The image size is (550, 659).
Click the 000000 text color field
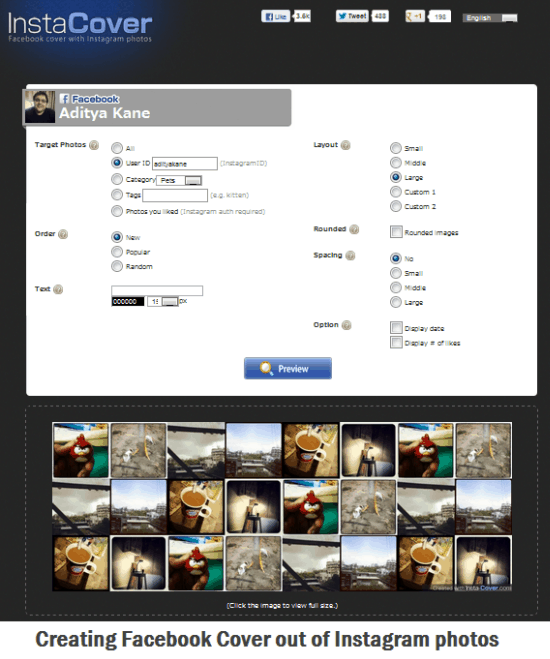tap(128, 301)
